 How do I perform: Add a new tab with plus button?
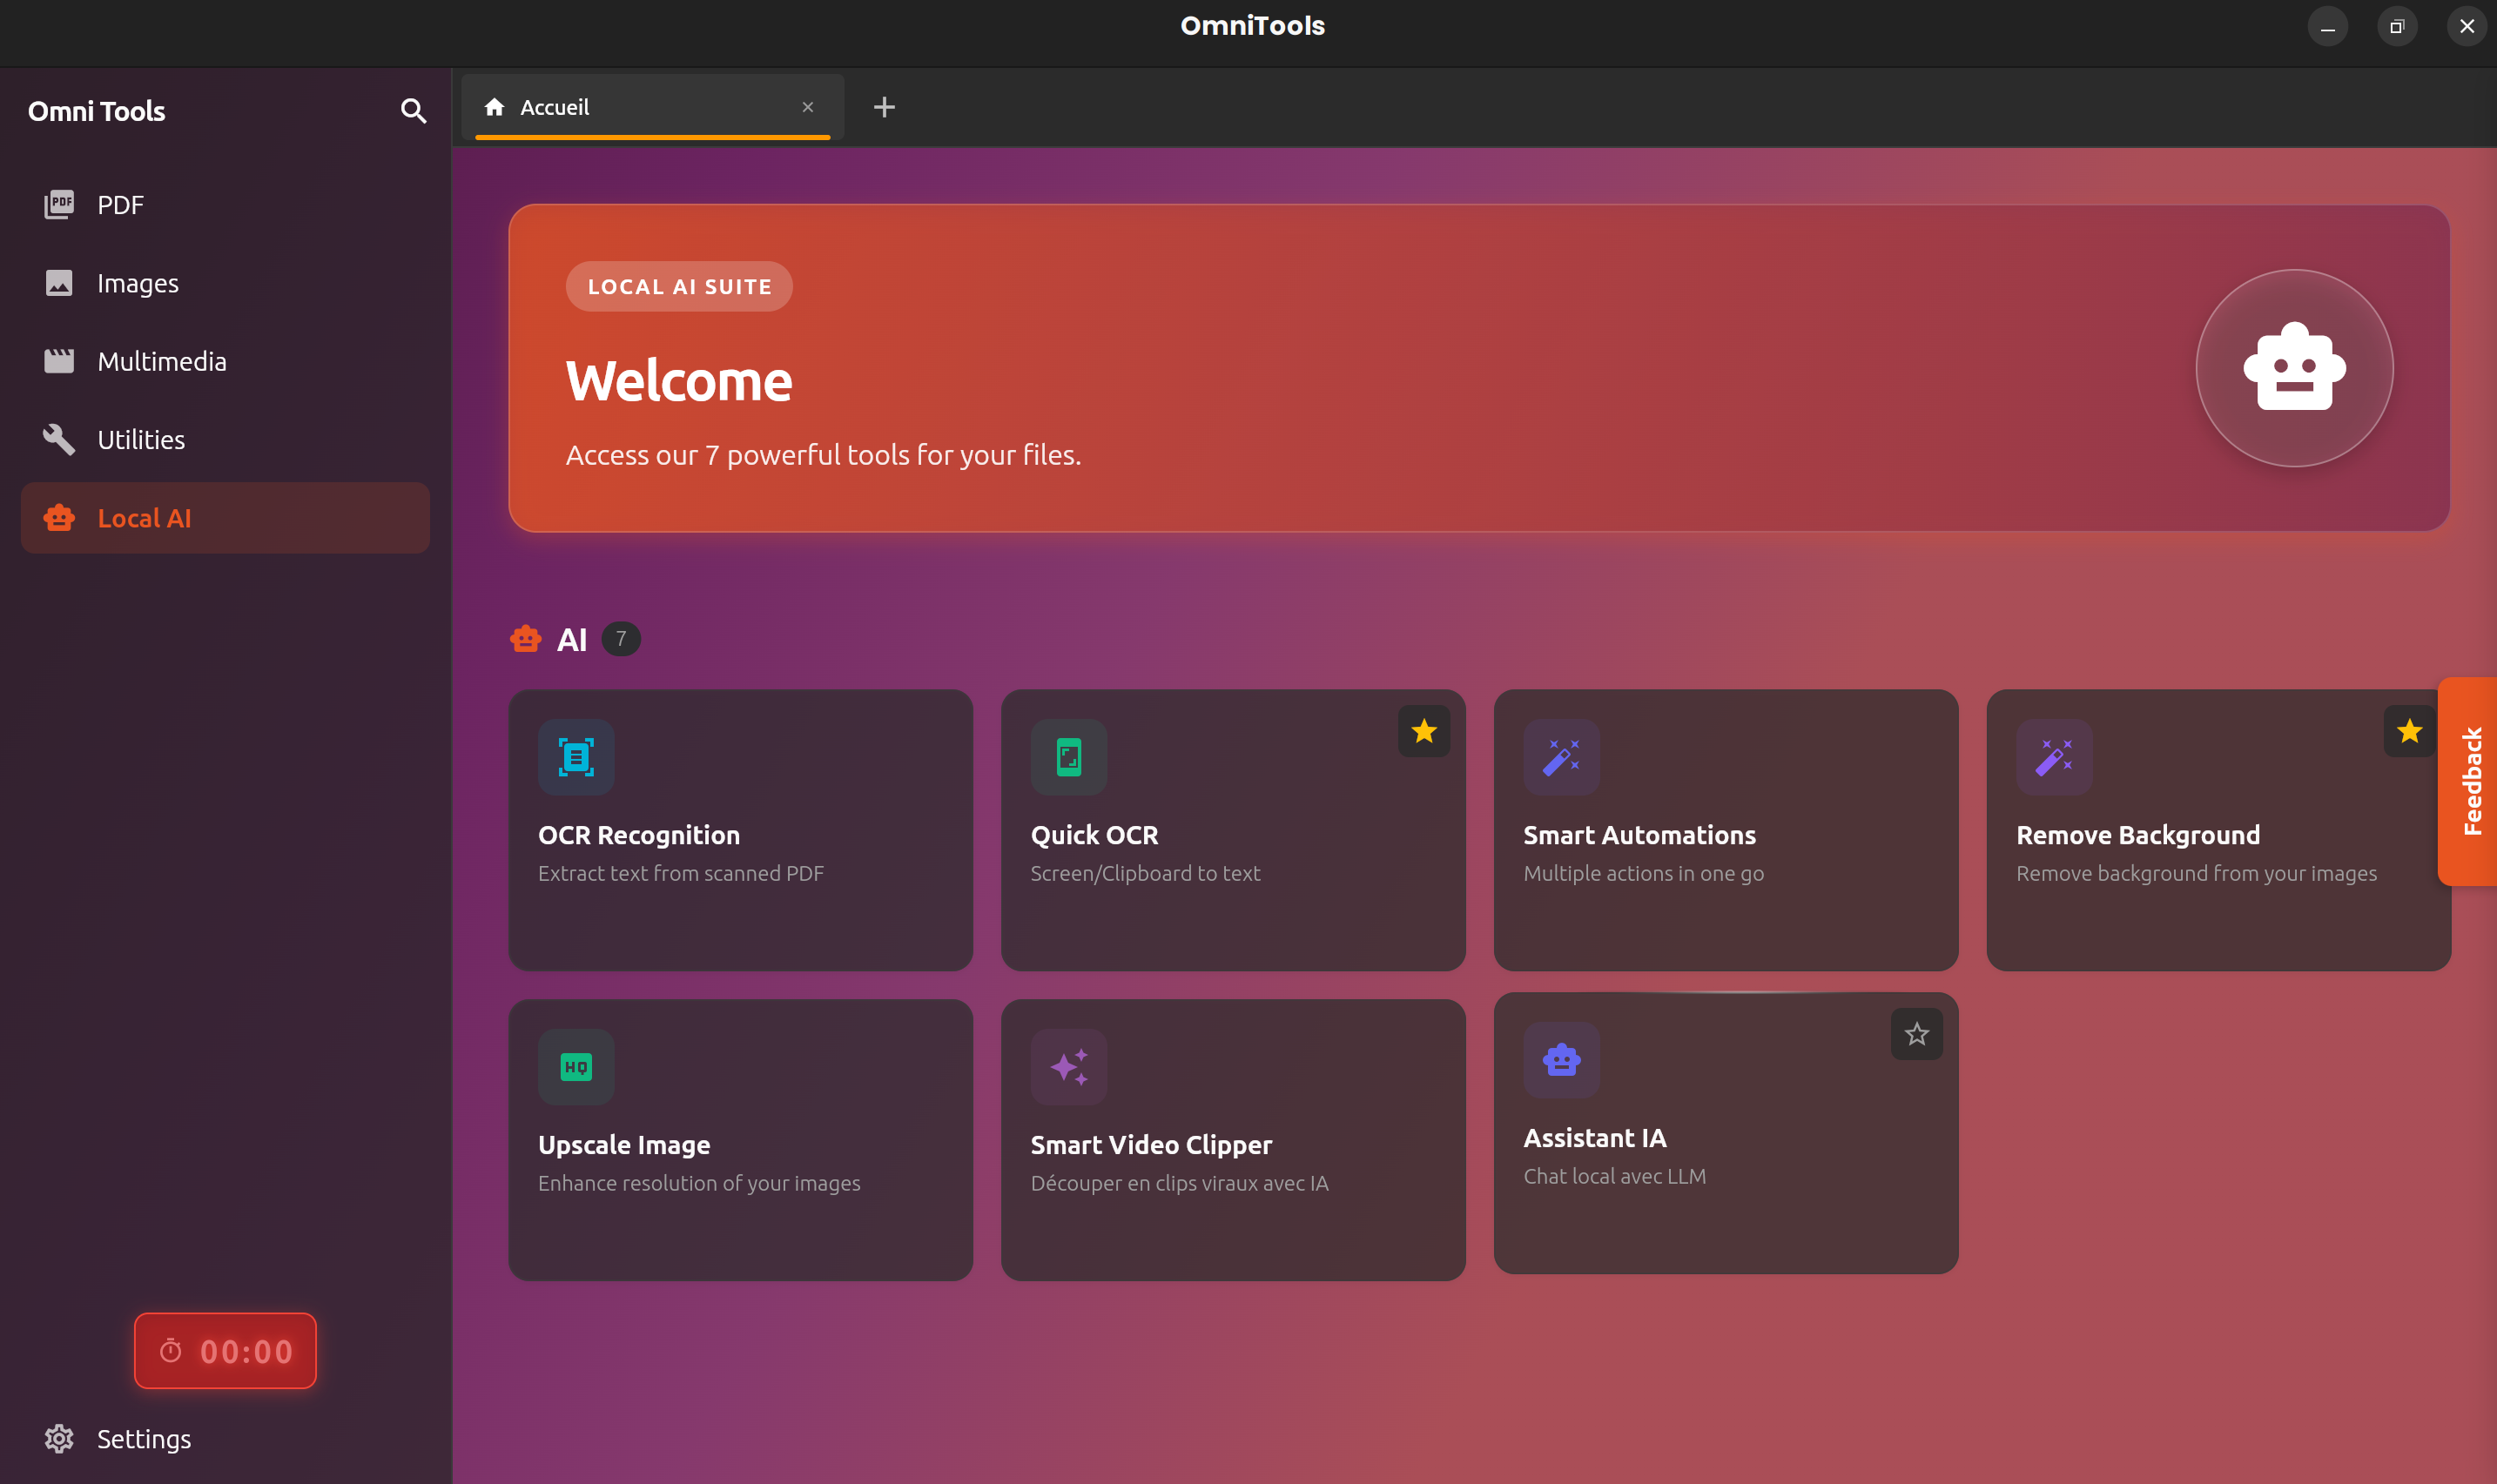[884, 107]
